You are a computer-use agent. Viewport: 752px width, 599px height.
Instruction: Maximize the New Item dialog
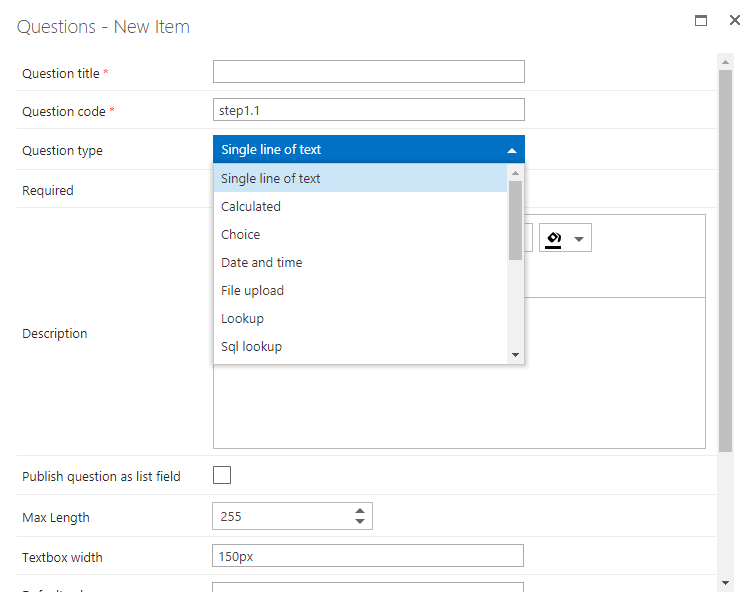tap(701, 21)
